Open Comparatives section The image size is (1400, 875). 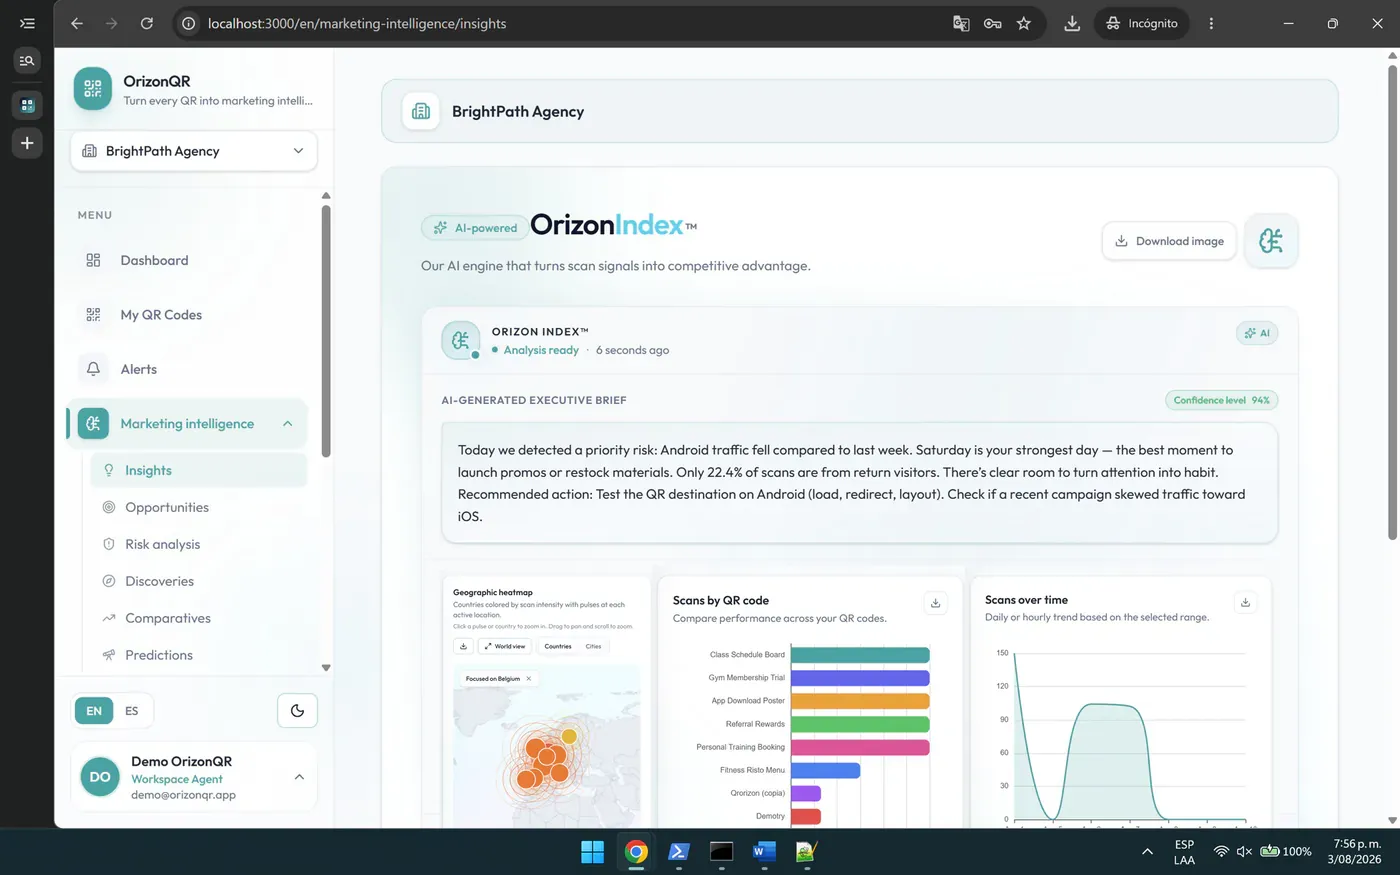[x=198, y=618]
